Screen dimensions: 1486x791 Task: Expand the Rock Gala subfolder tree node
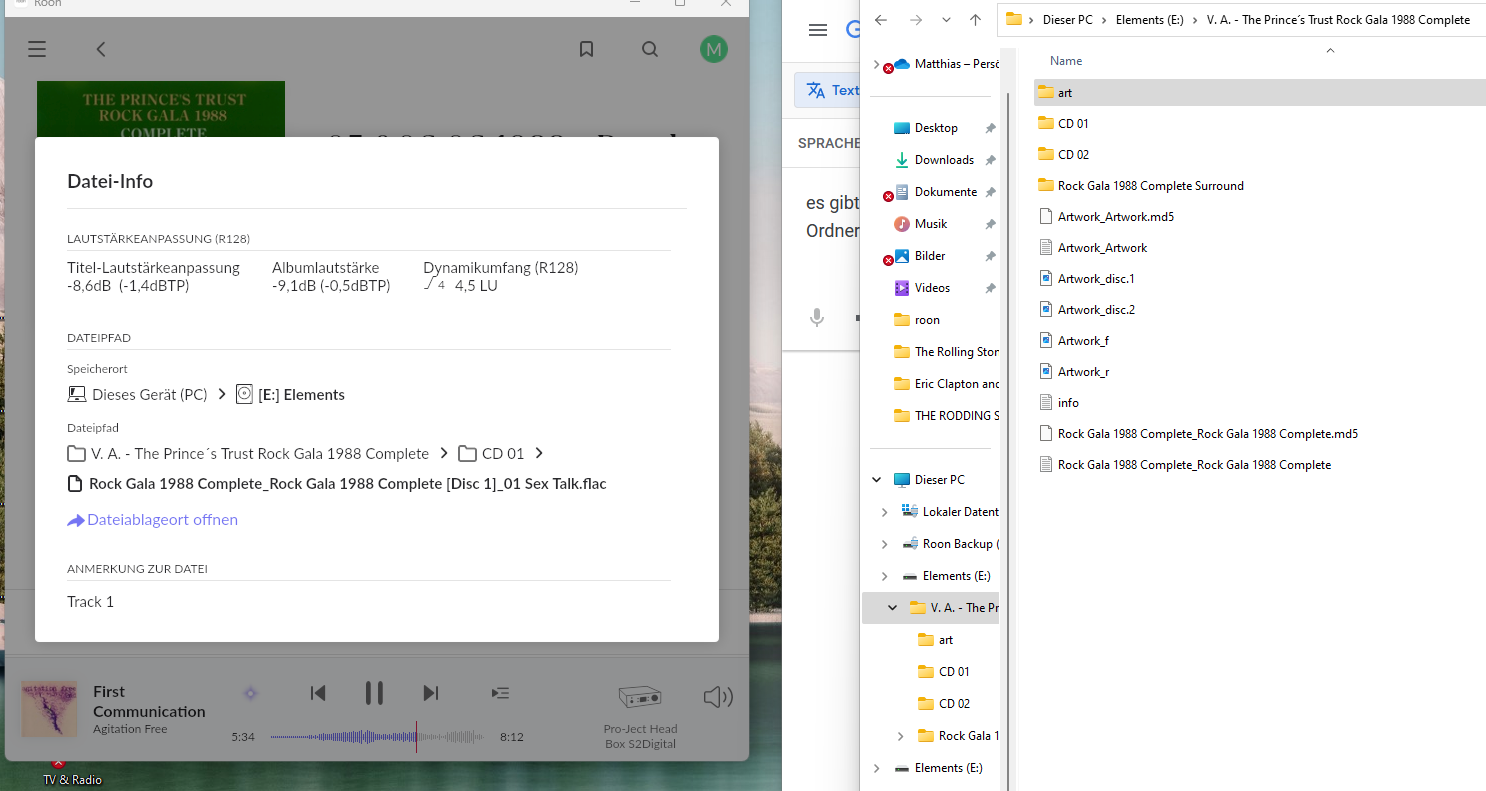(900, 736)
